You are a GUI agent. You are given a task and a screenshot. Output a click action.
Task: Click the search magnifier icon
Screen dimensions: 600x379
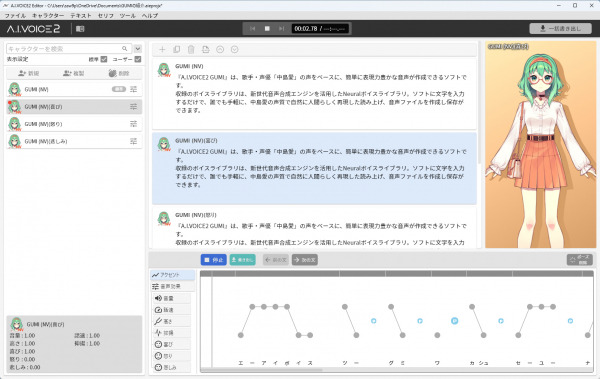pos(124,49)
